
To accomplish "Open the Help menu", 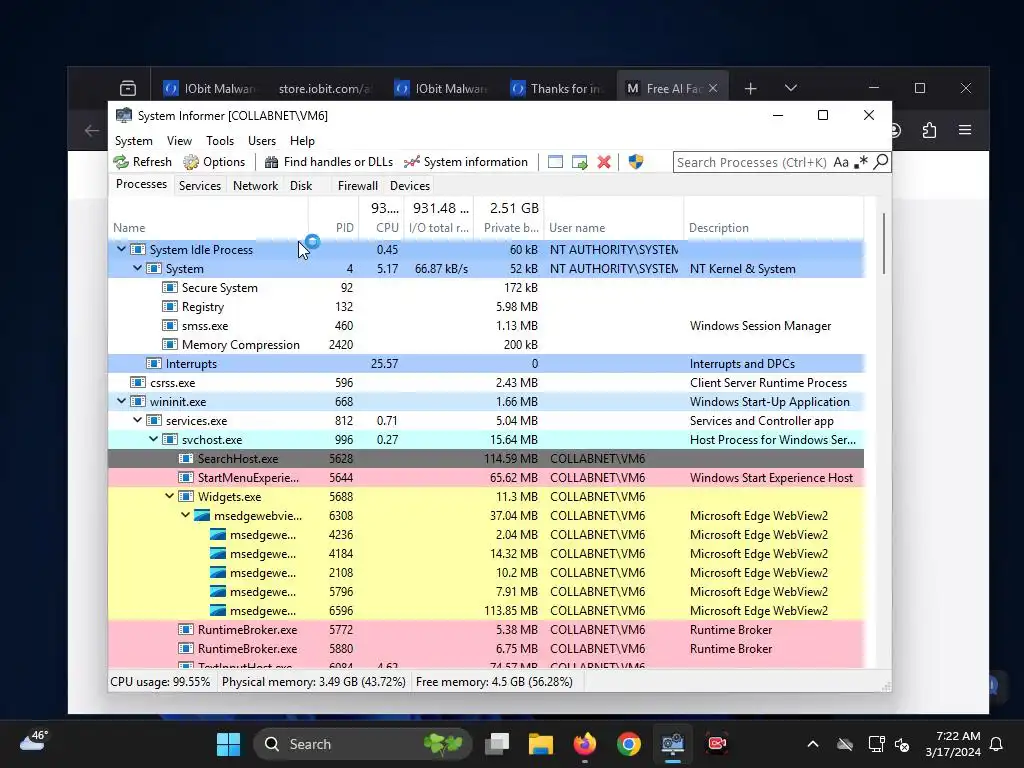I will (302, 141).
